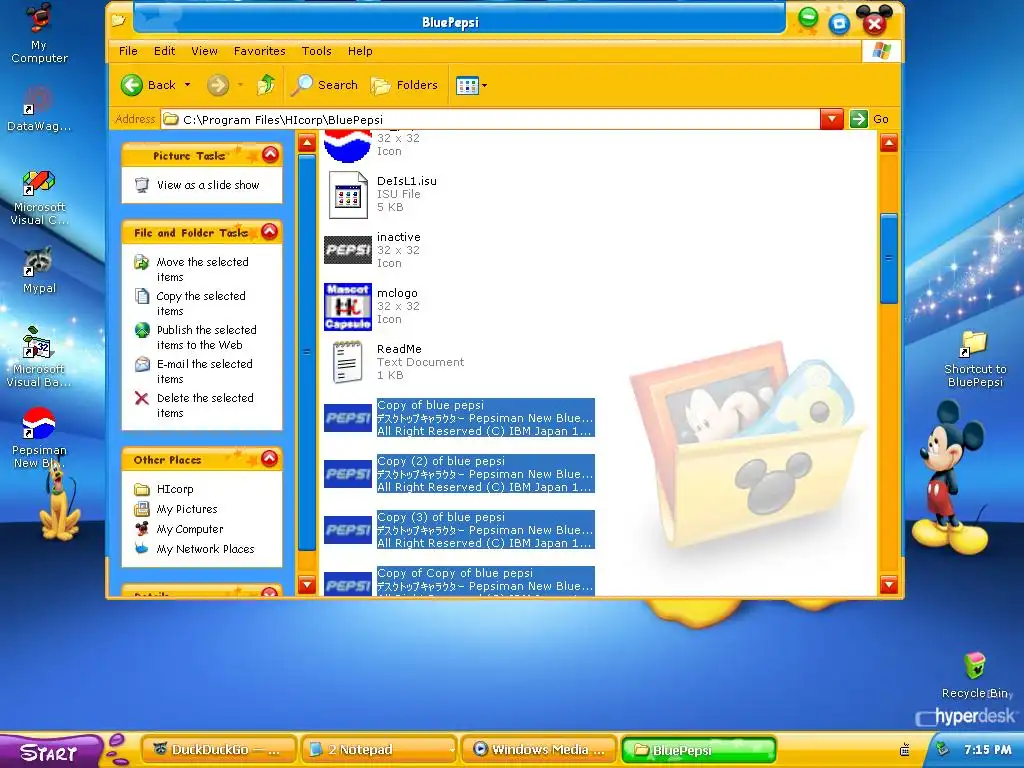Go up one folder level icon
This screenshot has height=768, width=1024.
click(266, 85)
